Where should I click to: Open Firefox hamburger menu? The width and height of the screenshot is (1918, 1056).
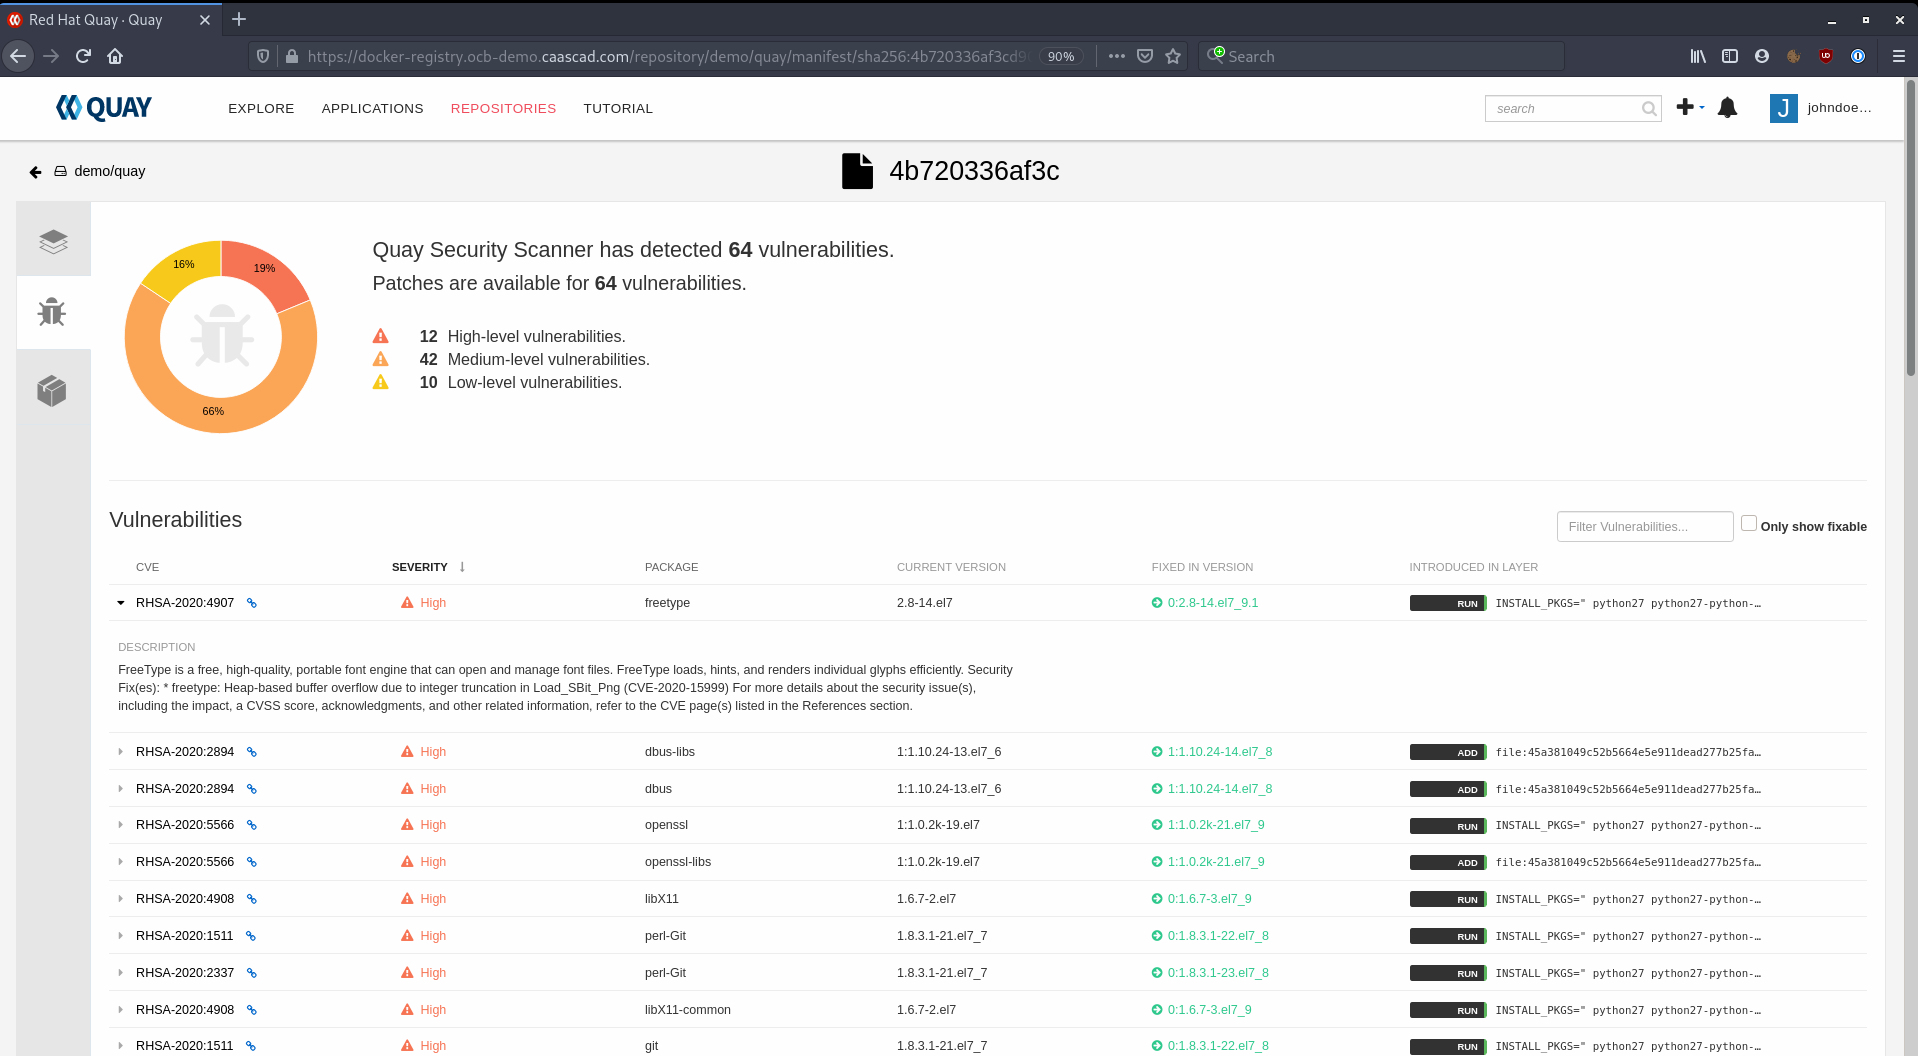coord(1898,56)
